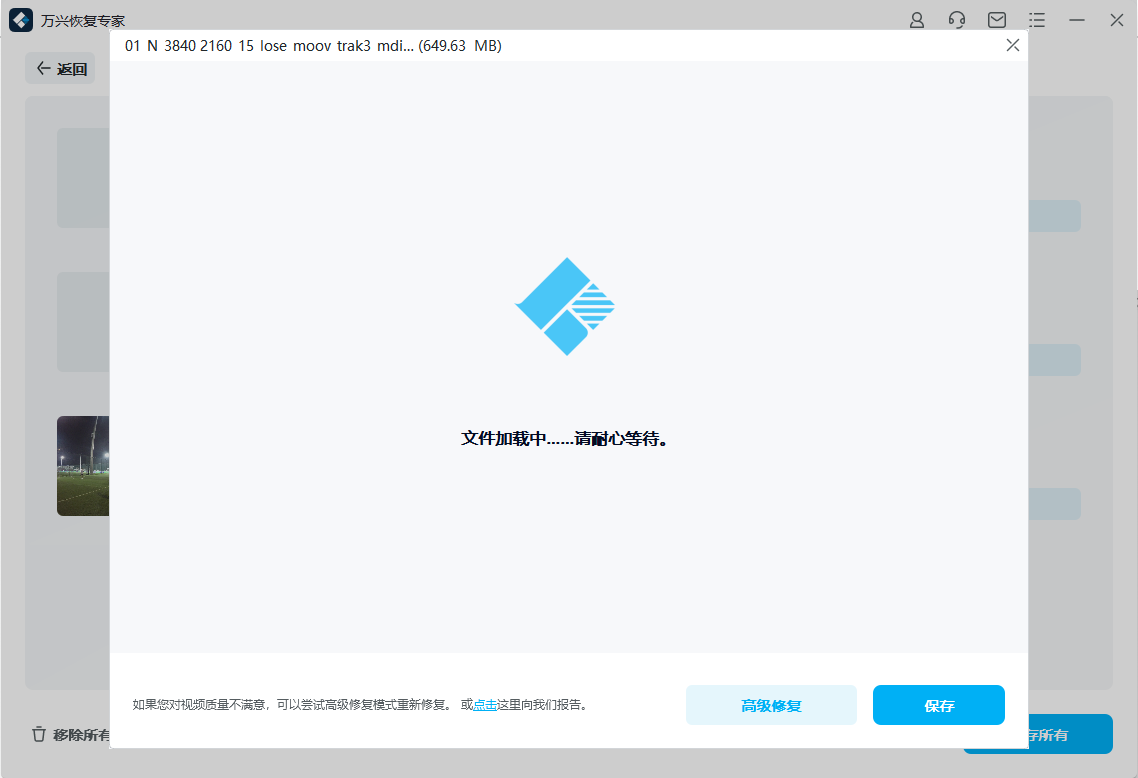Minimize the application window
The image size is (1138, 778).
[1076, 20]
